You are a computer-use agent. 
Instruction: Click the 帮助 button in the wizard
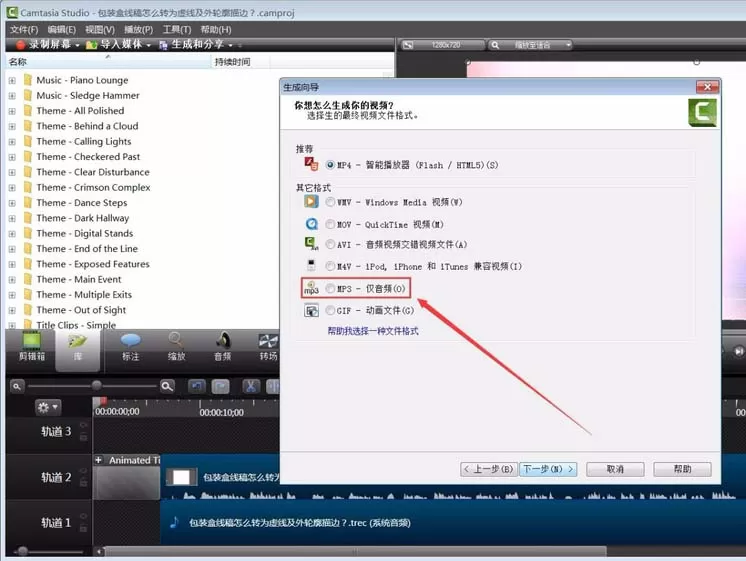pos(682,469)
